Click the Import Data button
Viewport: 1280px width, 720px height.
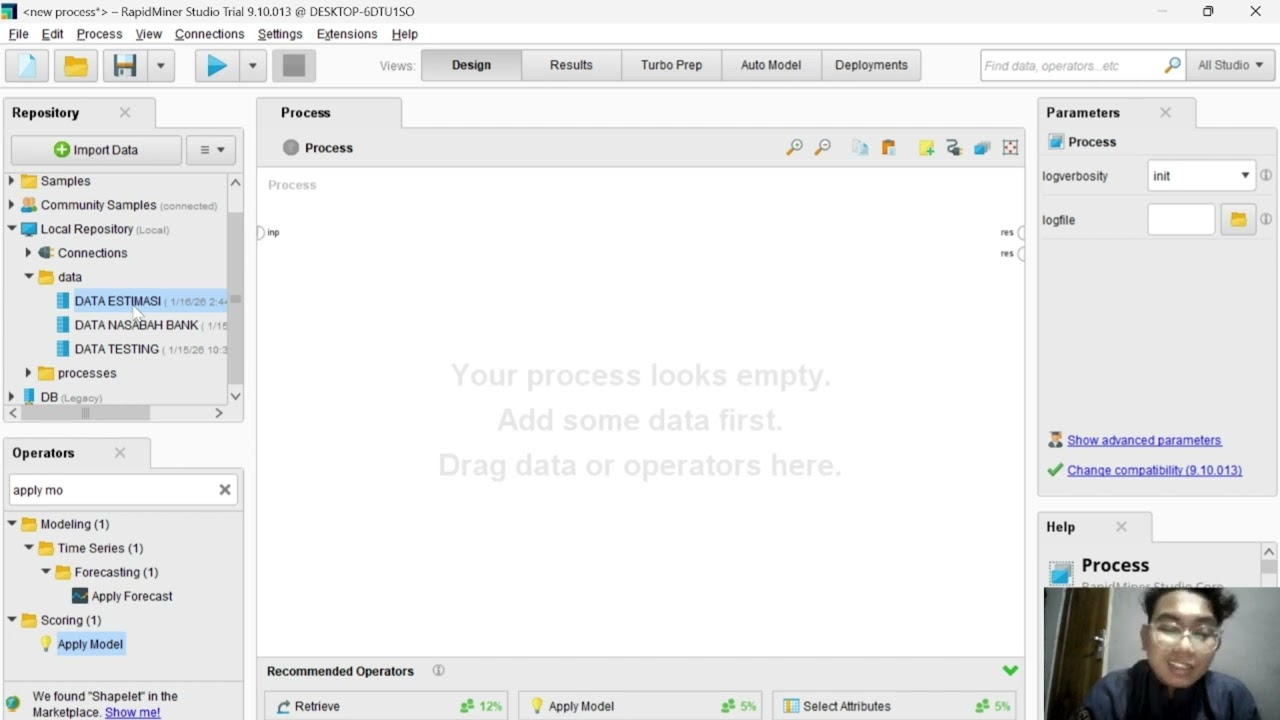click(x=96, y=150)
